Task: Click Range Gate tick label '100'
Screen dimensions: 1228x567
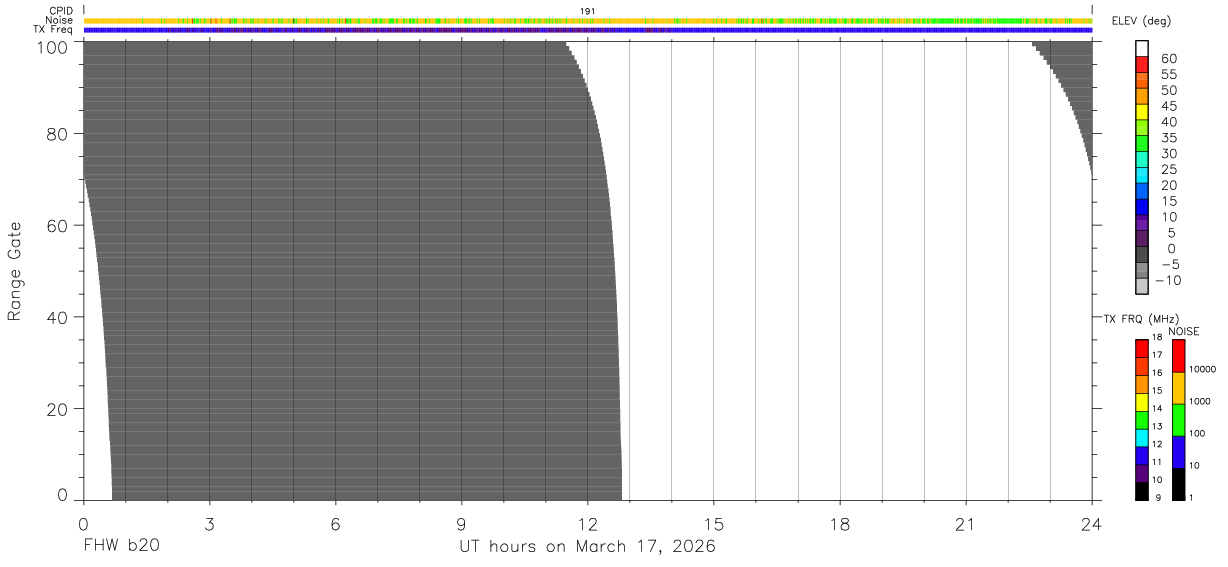Action: pos(53,47)
